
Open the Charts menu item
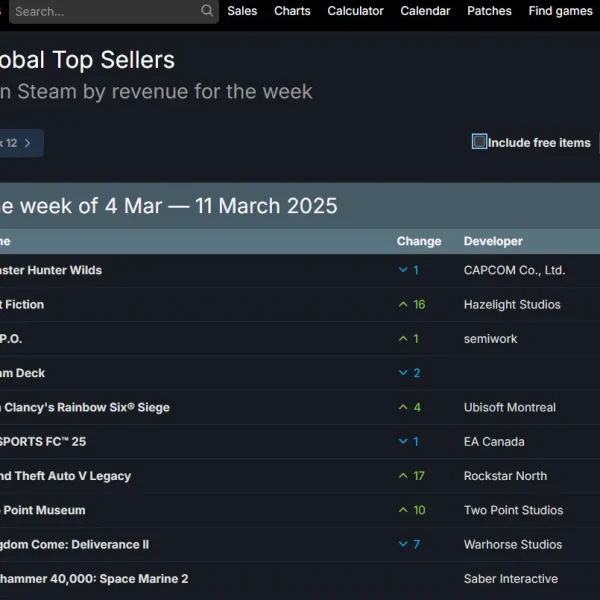pos(292,11)
